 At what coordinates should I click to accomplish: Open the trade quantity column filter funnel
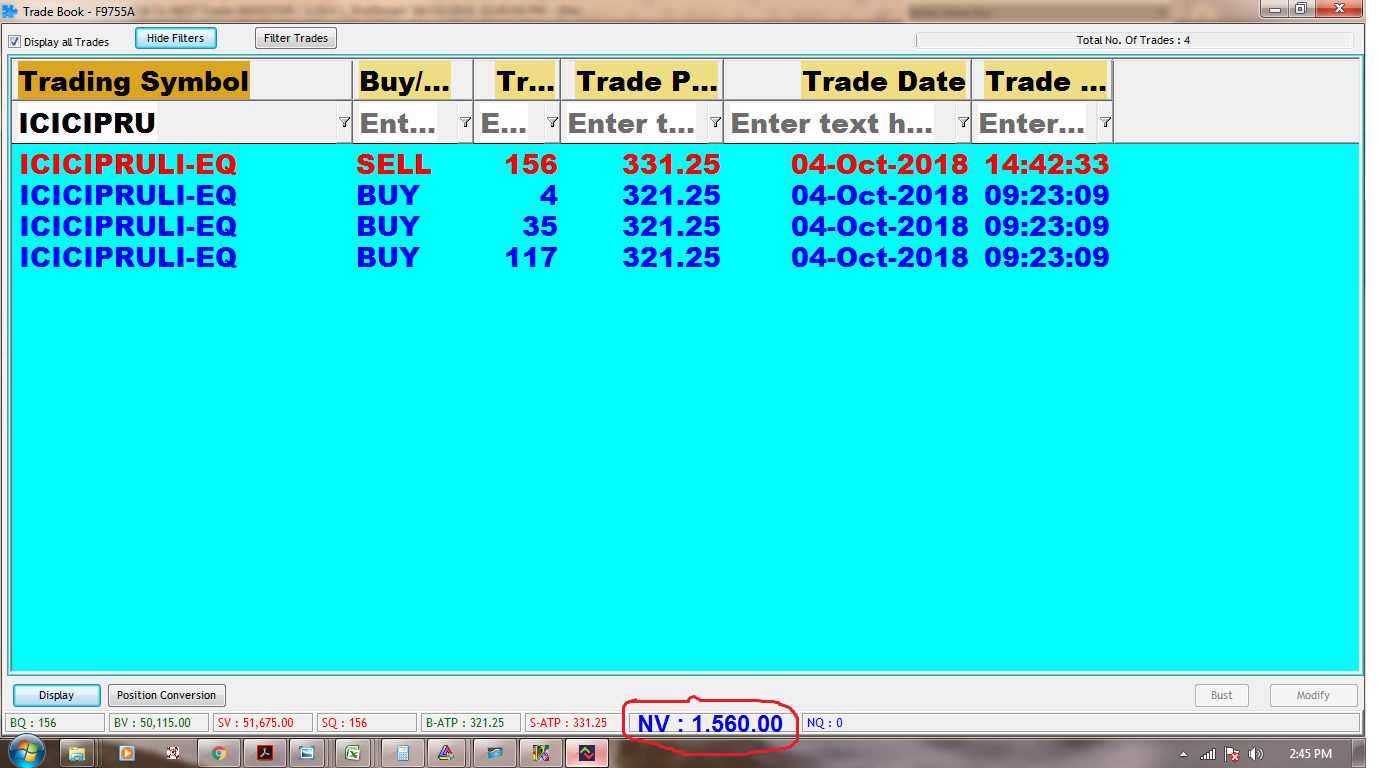[552, 122]
